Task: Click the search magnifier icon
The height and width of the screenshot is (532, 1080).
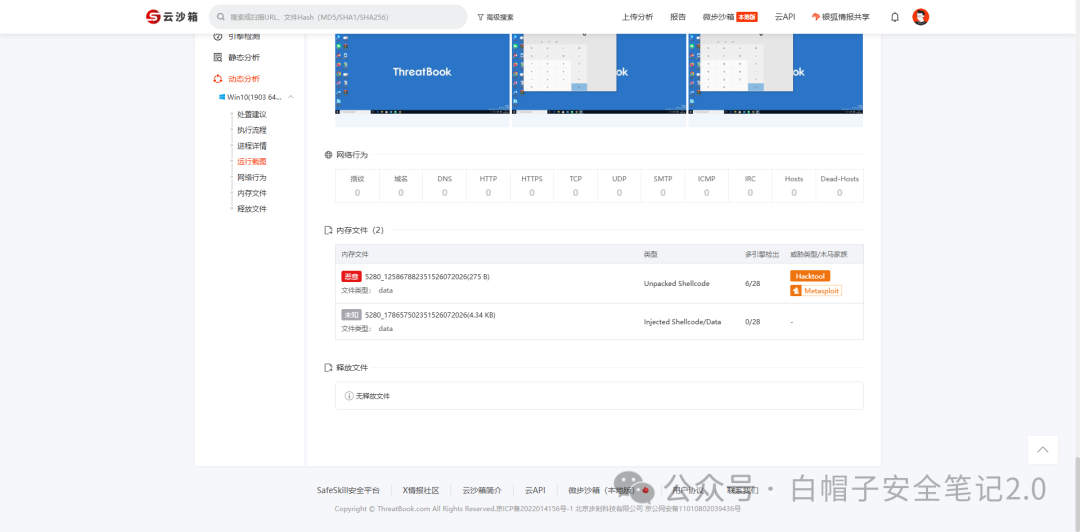Action: pos(220,17)
